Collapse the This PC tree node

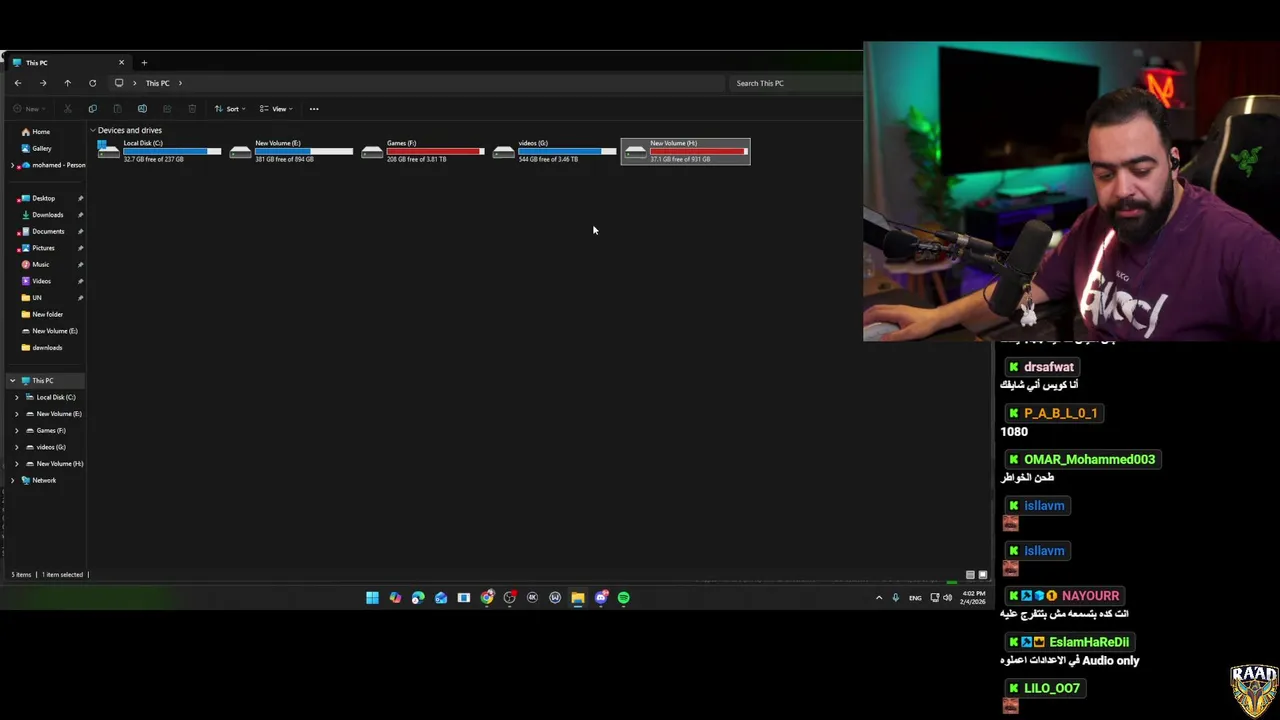(12, 381)
